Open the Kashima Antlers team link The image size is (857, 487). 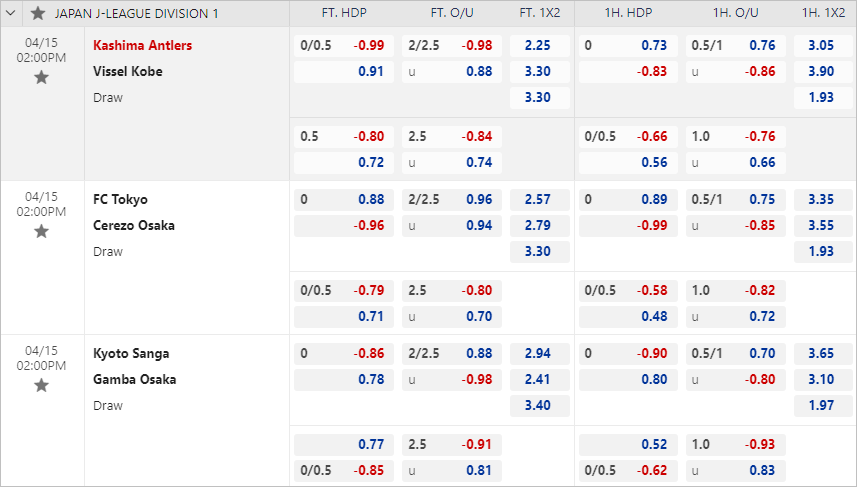(143, 45)
